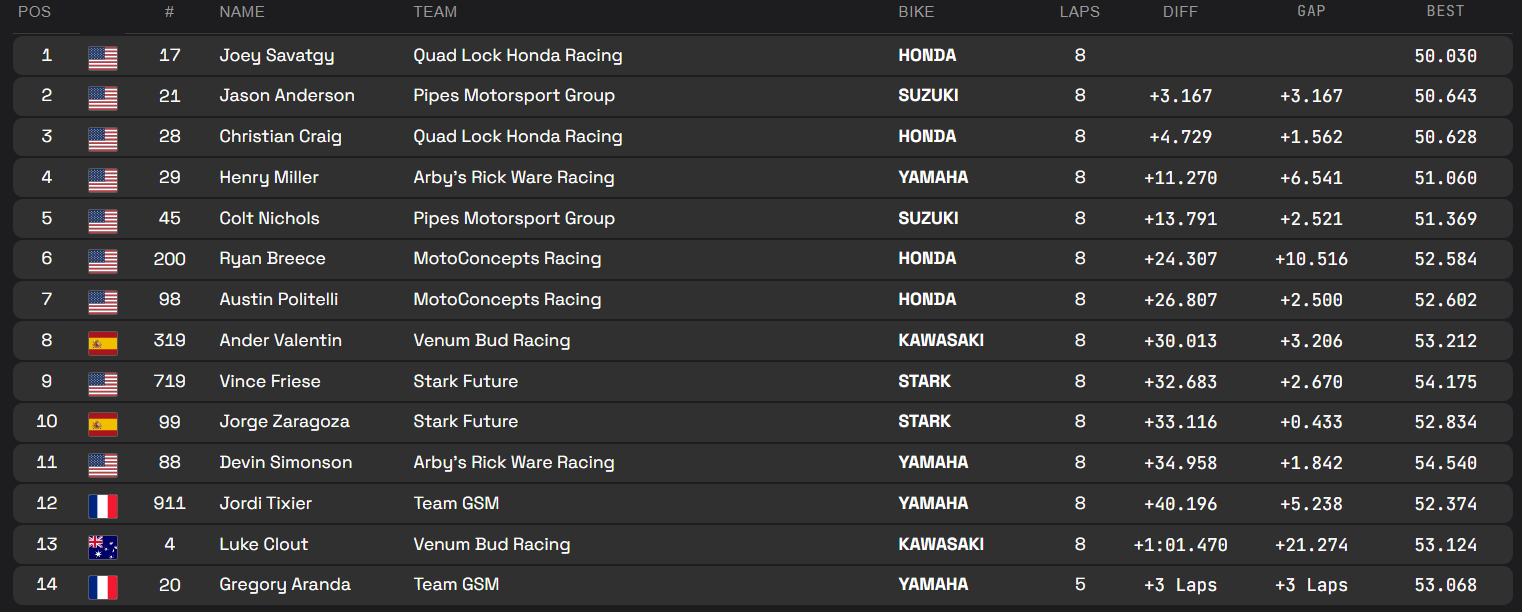Click the Spain flag beside Jorge Zaragoza
1522x612 pixels.
click(103, 424)
